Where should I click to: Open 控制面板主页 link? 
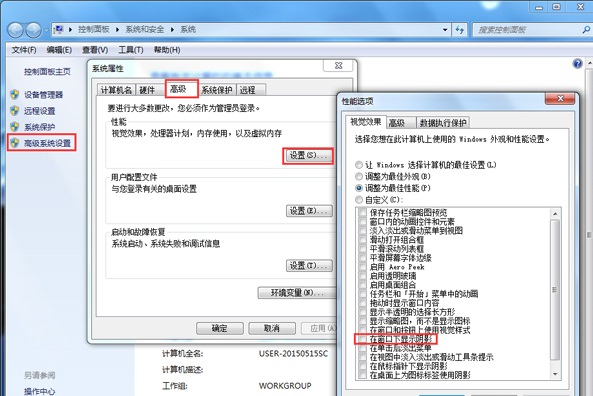tap(47, 71)
